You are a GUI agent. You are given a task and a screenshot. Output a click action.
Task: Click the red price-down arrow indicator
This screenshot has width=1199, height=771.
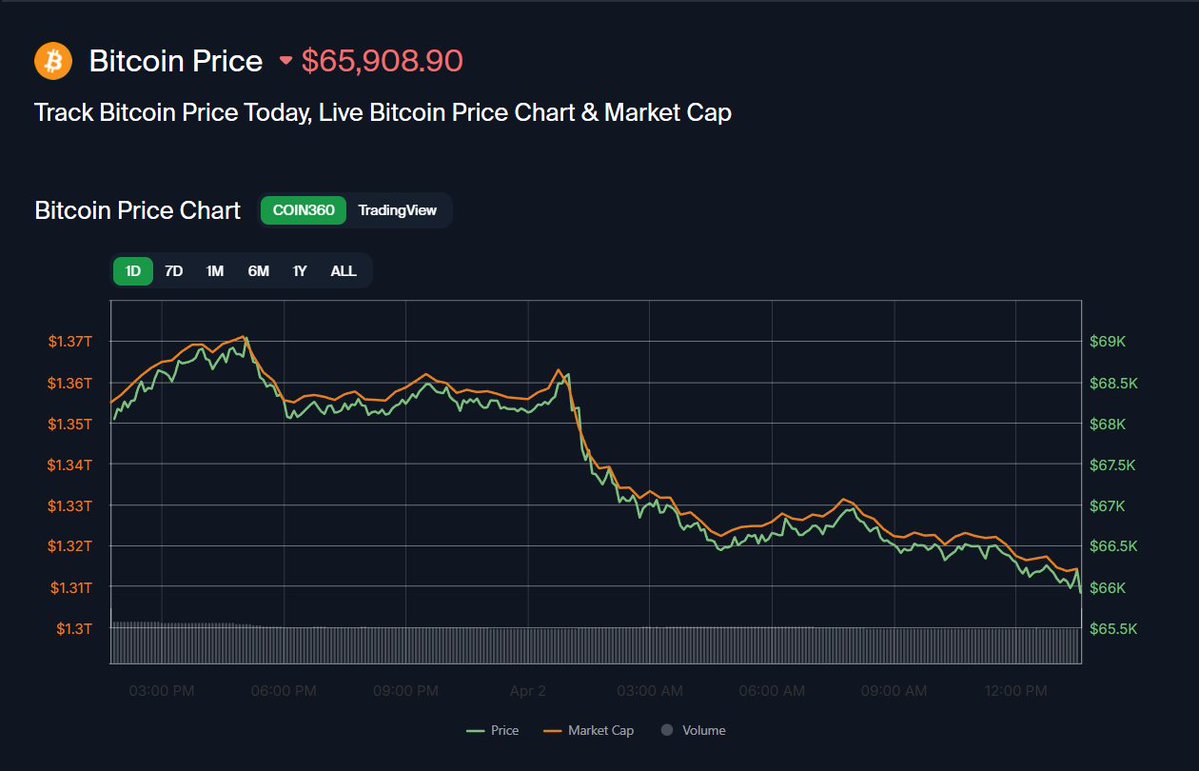pos(286,61)
